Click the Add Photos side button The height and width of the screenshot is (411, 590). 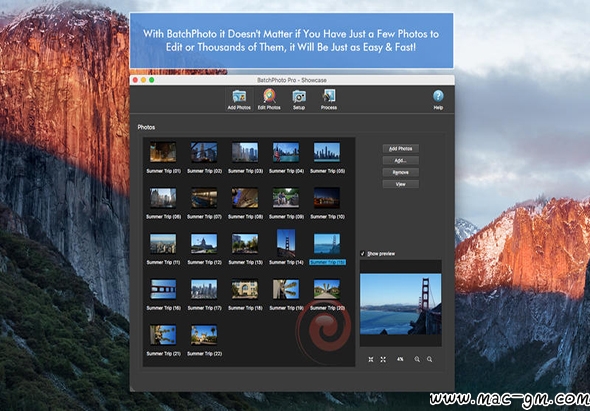401,149
